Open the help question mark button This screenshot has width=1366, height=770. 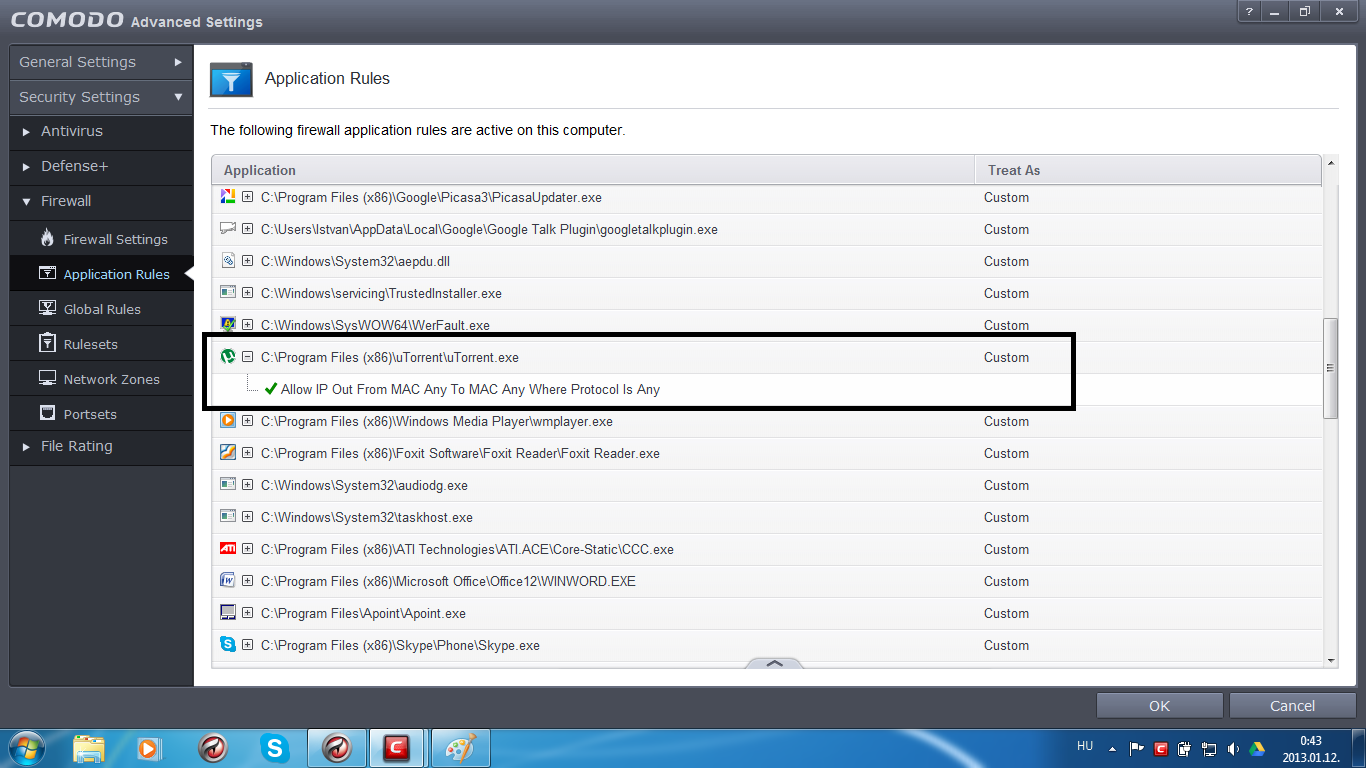coord(1250,11)
